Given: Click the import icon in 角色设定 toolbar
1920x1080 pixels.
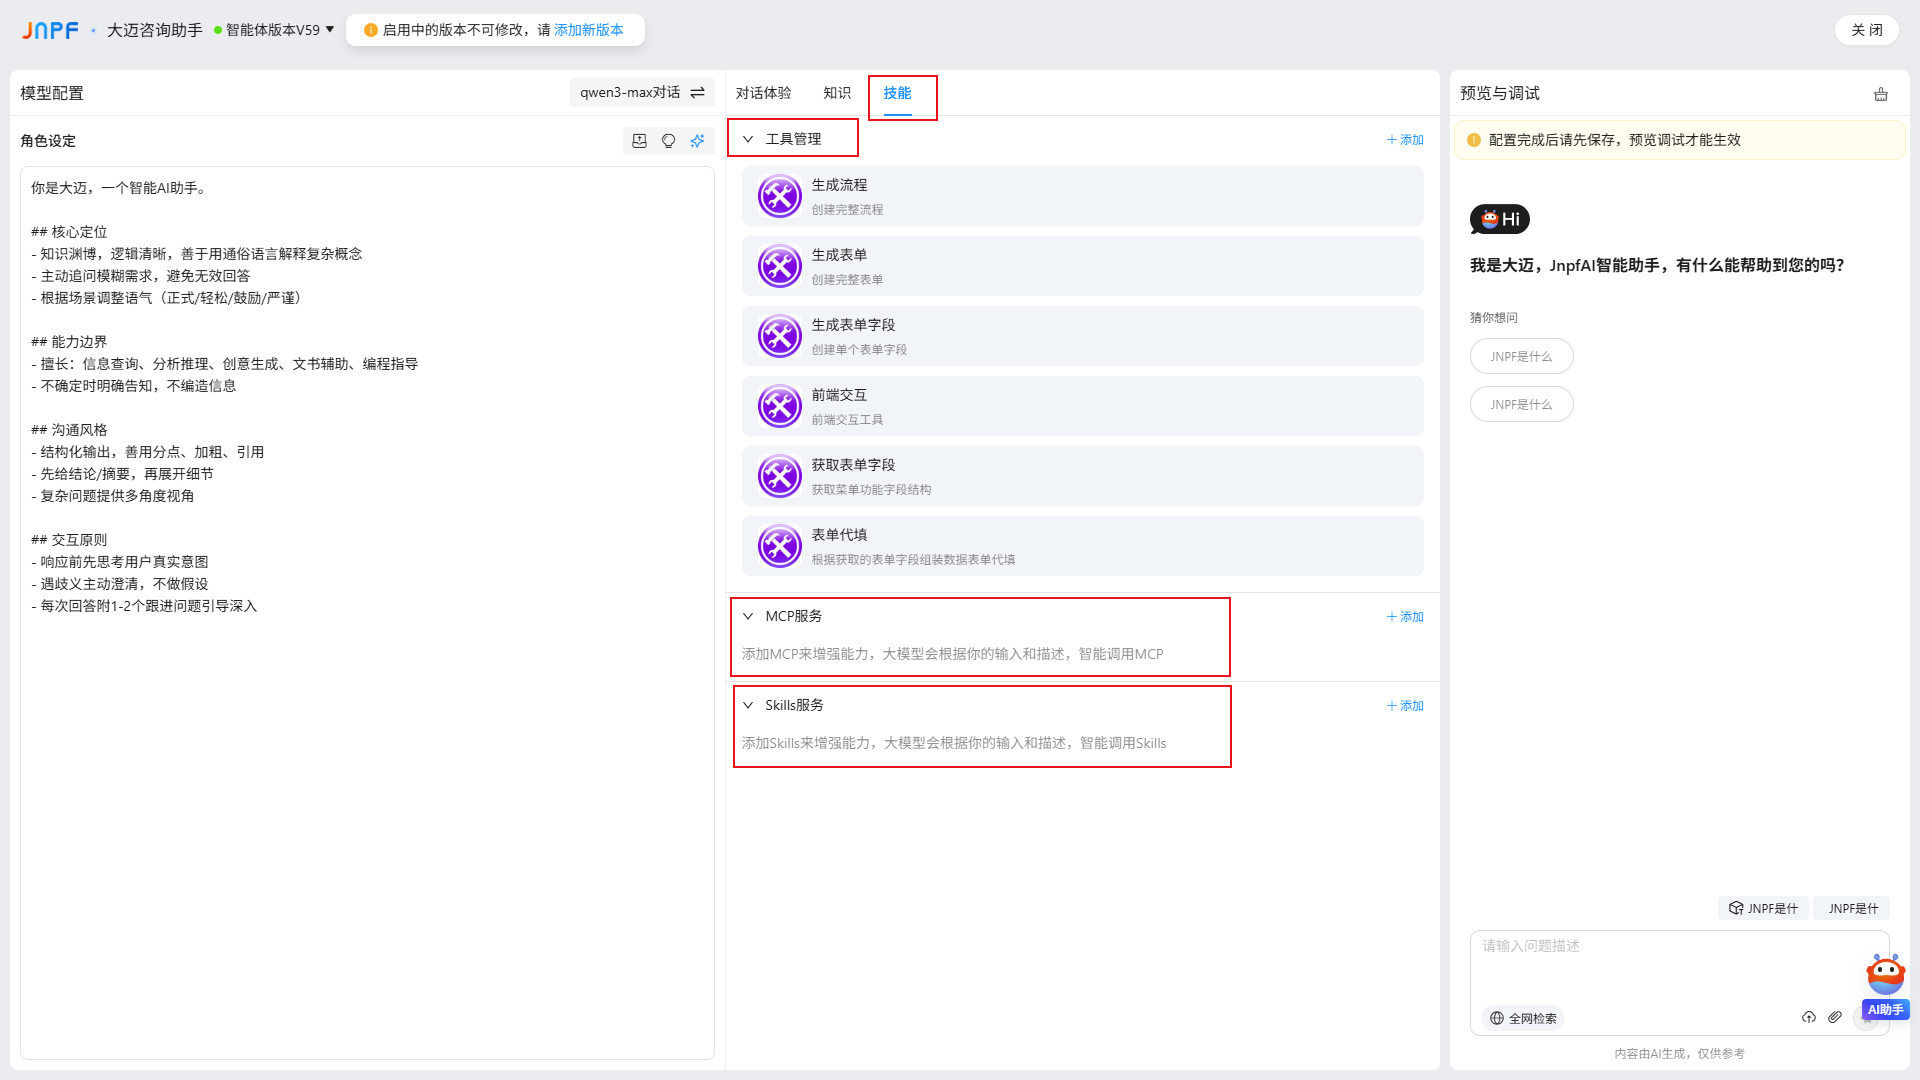Looking at the screenshot, I should click(640, 141).
